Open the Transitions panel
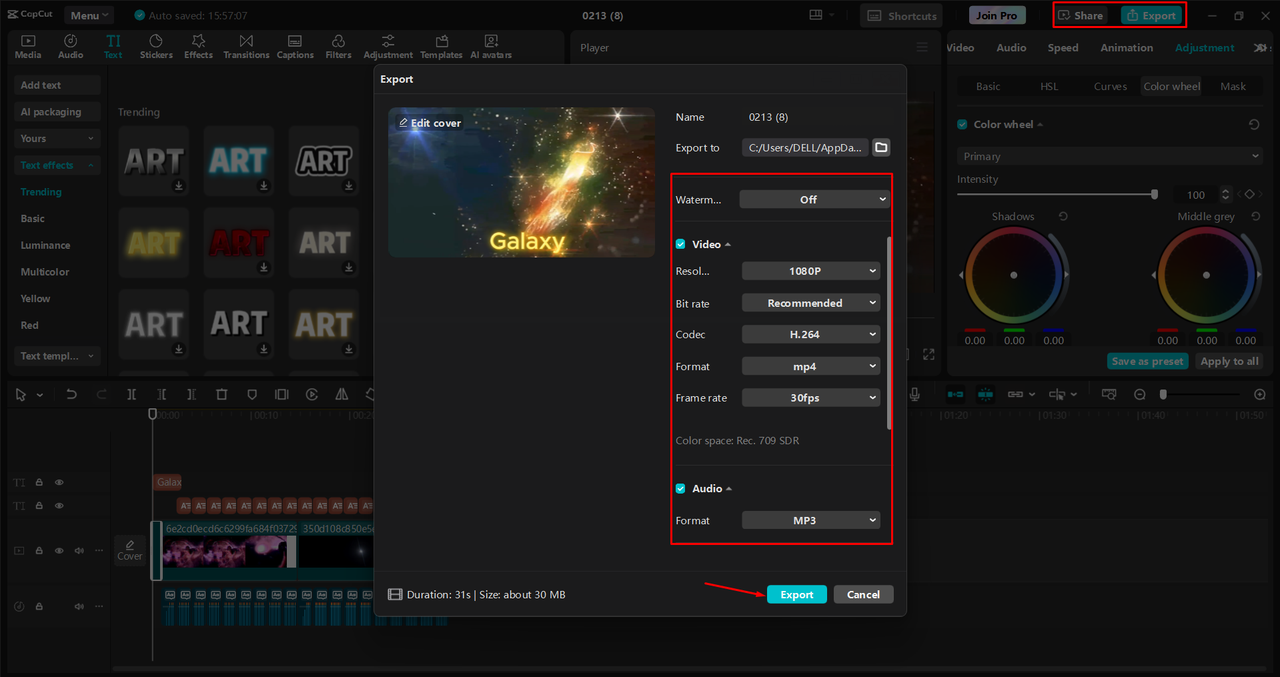The width and height of the screenshot is (1280, 677). click(246, 47)
